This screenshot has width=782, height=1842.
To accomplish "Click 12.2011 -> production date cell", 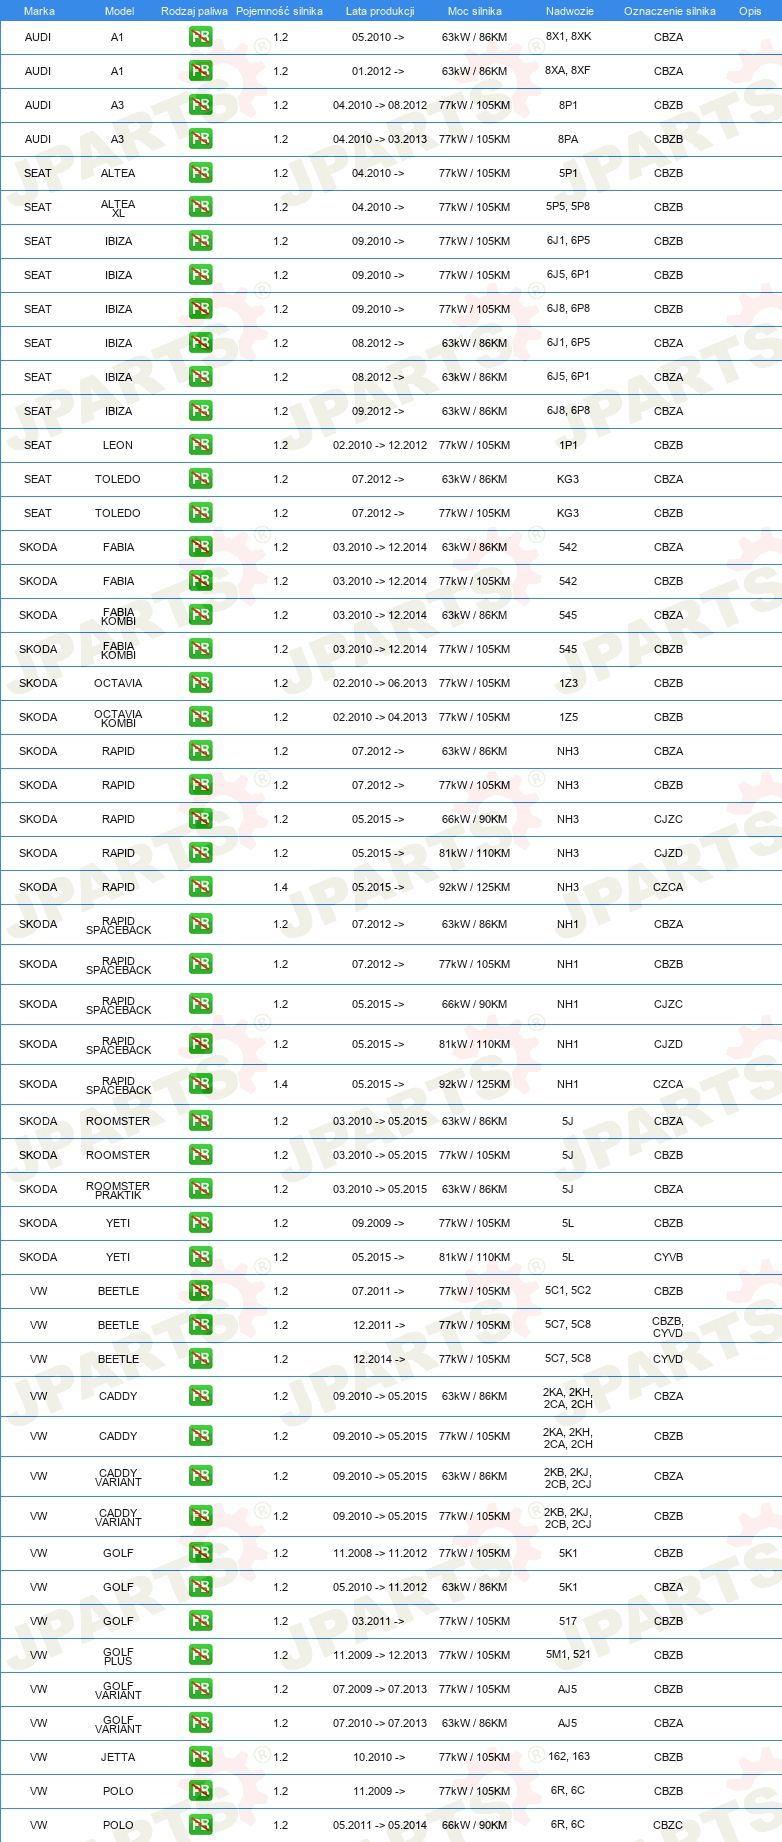I will (378, 1325).
